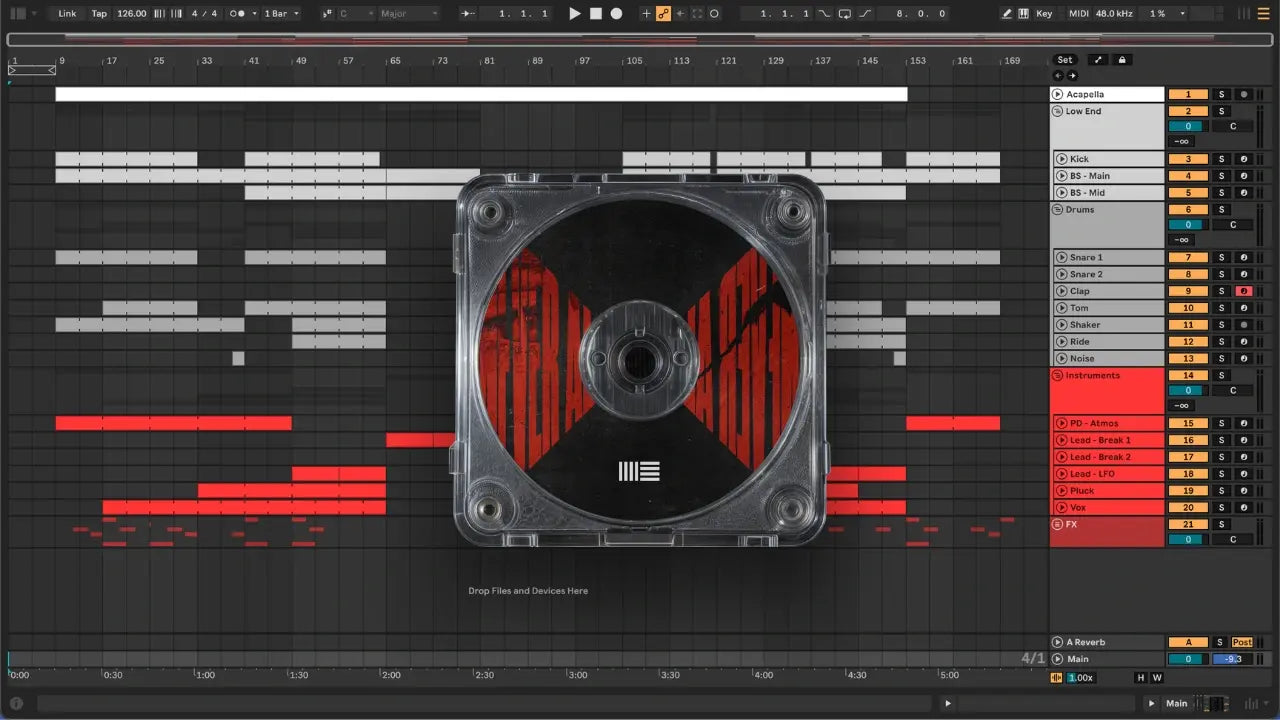
Task: Toggle the metronome icon
Action: [240, 14]
